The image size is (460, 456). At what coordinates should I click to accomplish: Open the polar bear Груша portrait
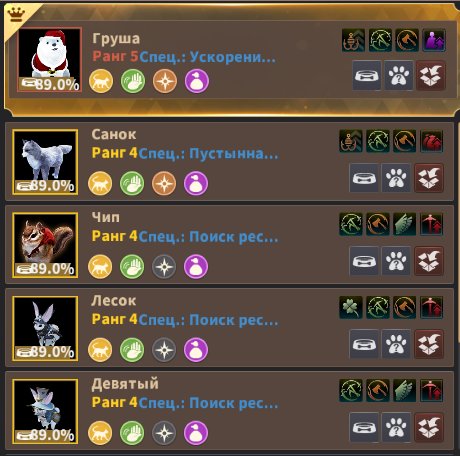[49, 59]
